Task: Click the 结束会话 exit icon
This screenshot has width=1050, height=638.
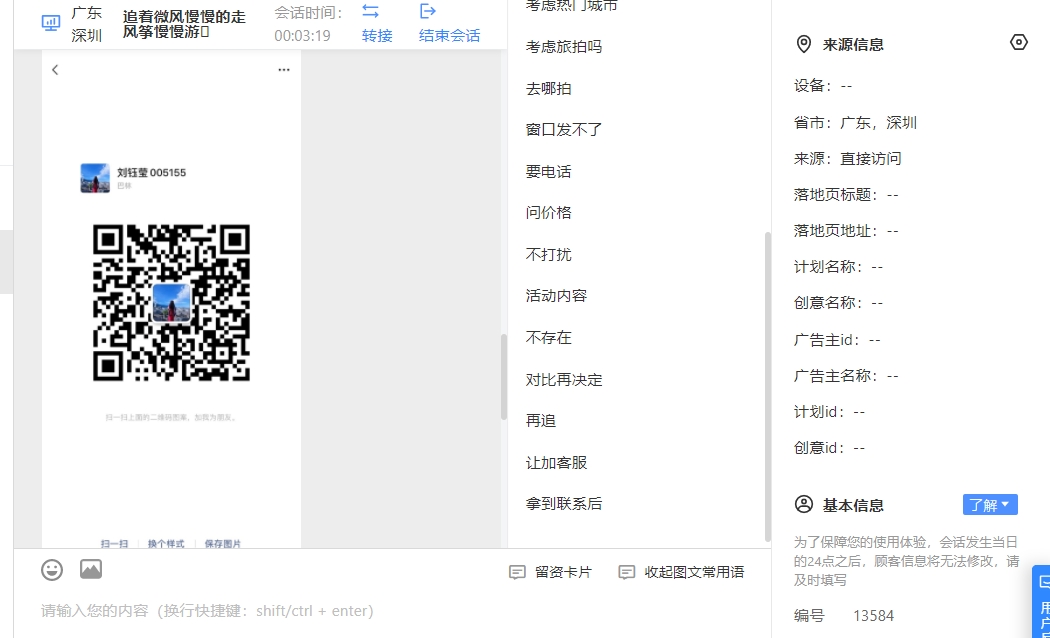Action: point(427,11)
